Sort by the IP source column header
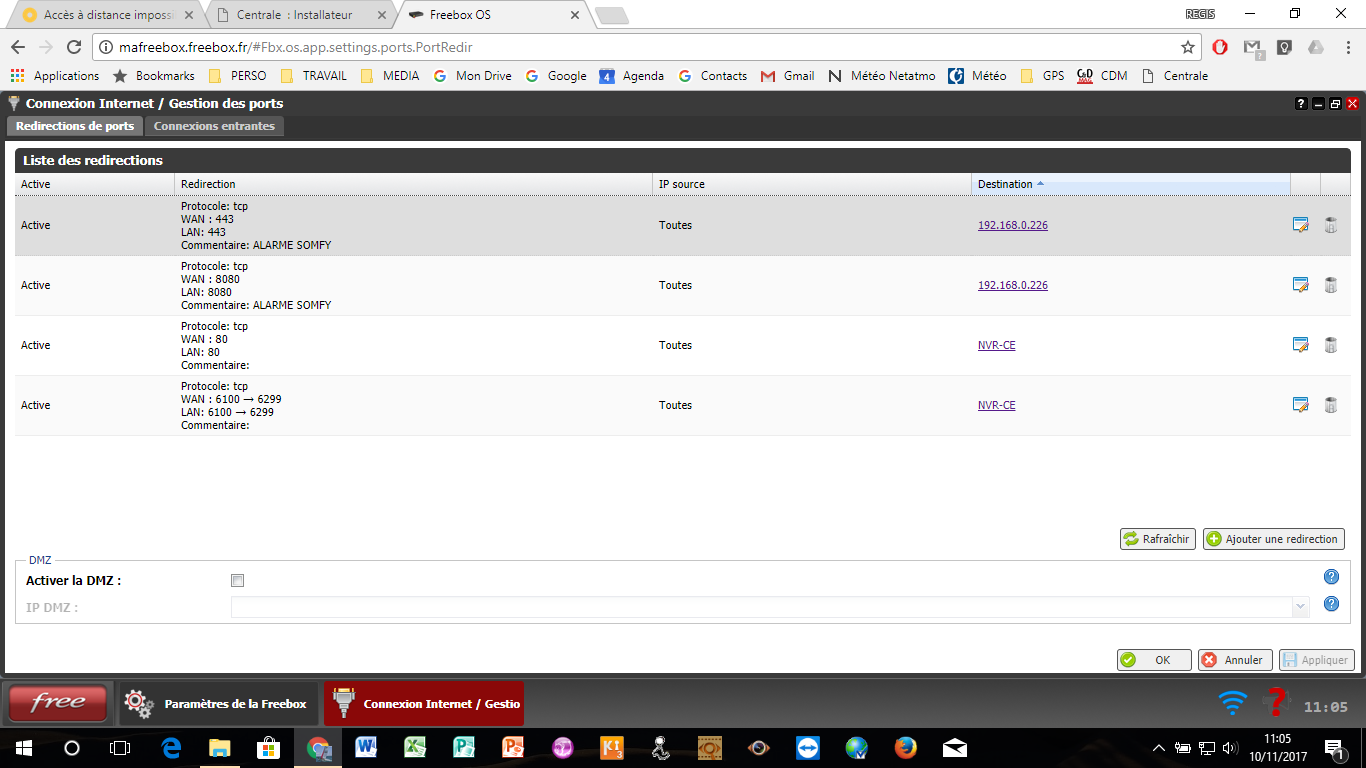Viewport: 1366px width, 768px height. point(811,184)
